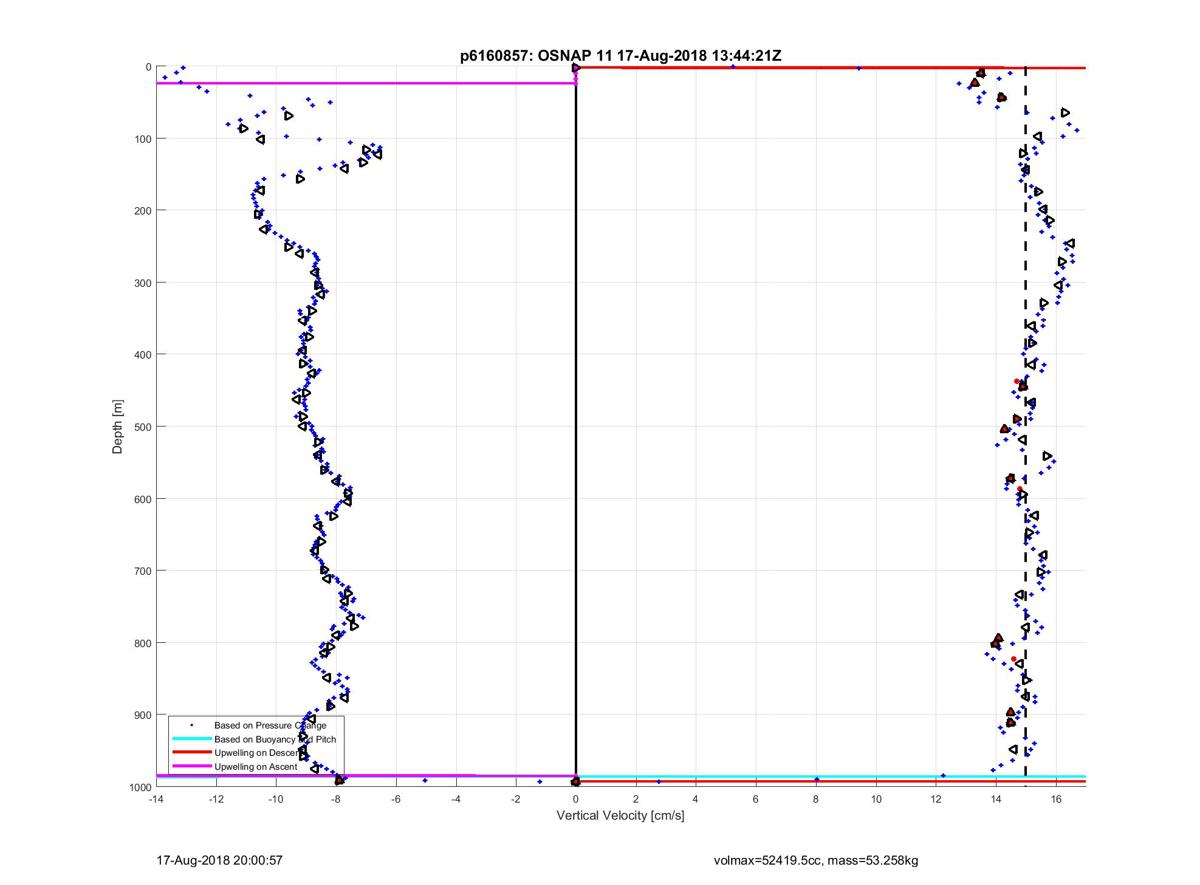The height and width of the screenshot is (885, 1200).
Task: Click the -8 velocity tick label
Action: point(335,799)
